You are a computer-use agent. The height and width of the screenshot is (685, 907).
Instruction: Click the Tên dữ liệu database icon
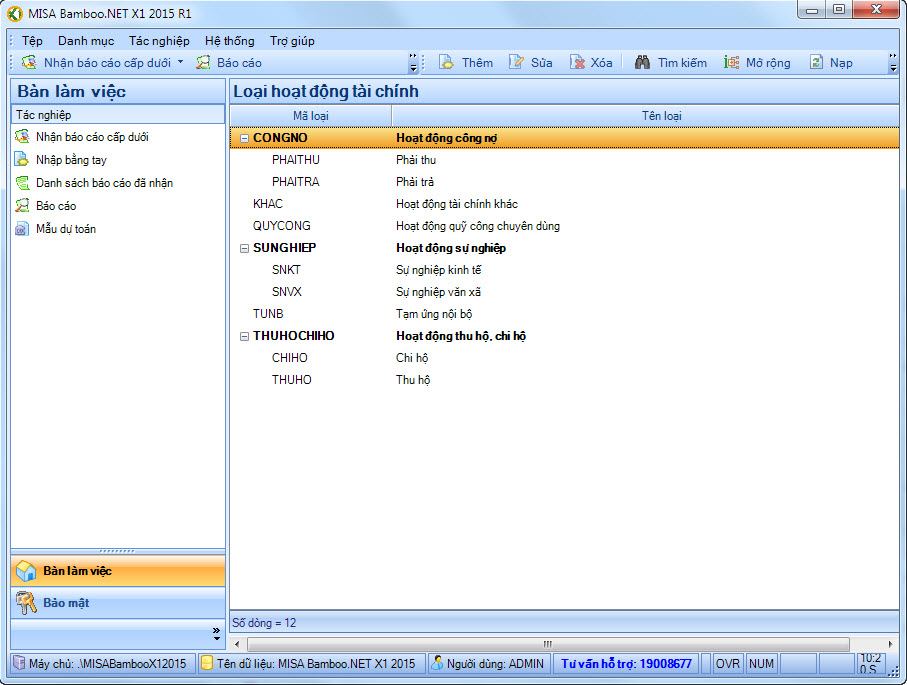(207, 663)
